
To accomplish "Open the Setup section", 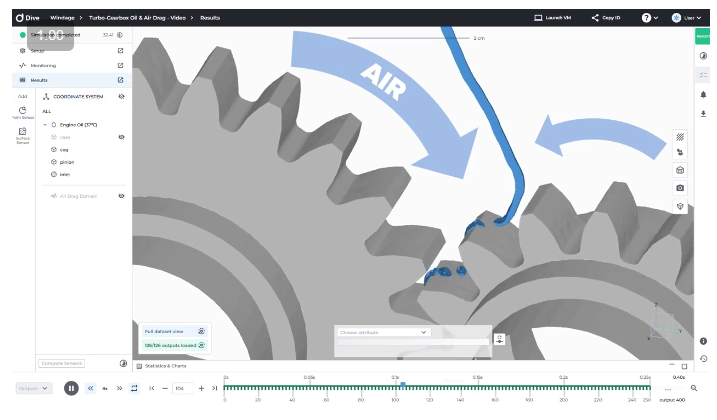I will coord(37,51).
